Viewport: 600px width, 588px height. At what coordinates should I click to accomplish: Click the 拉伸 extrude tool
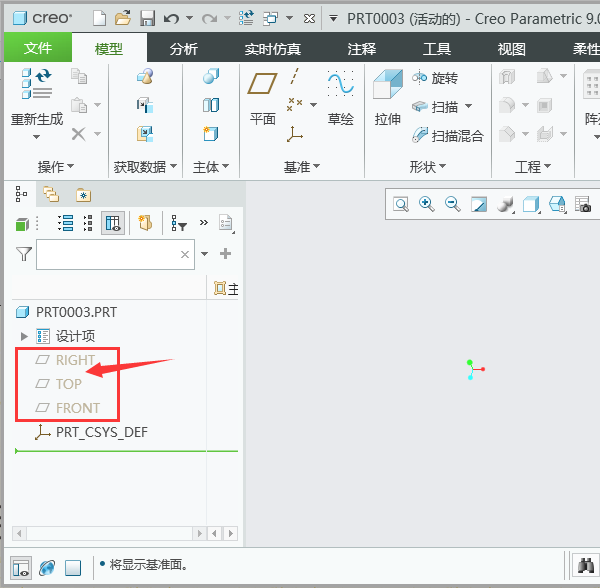tap(388, 98)
